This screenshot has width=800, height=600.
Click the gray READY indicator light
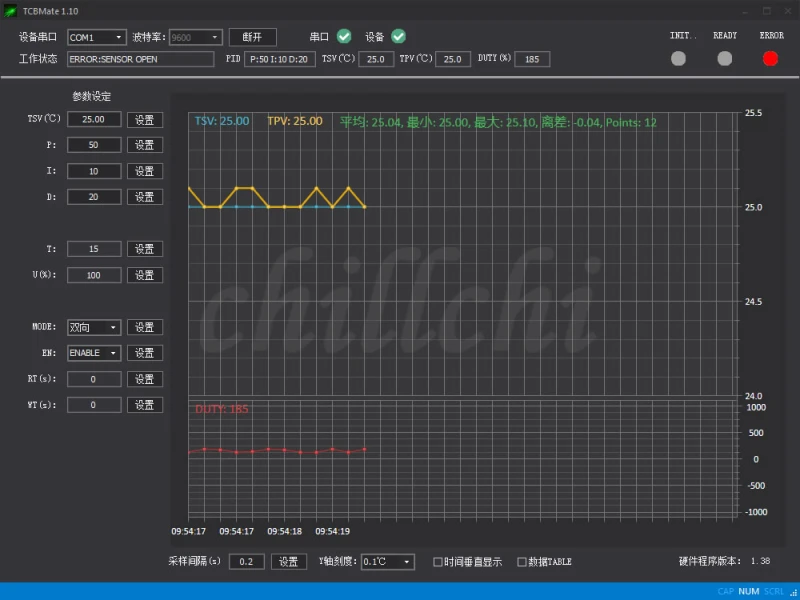(x=725, y=58)
